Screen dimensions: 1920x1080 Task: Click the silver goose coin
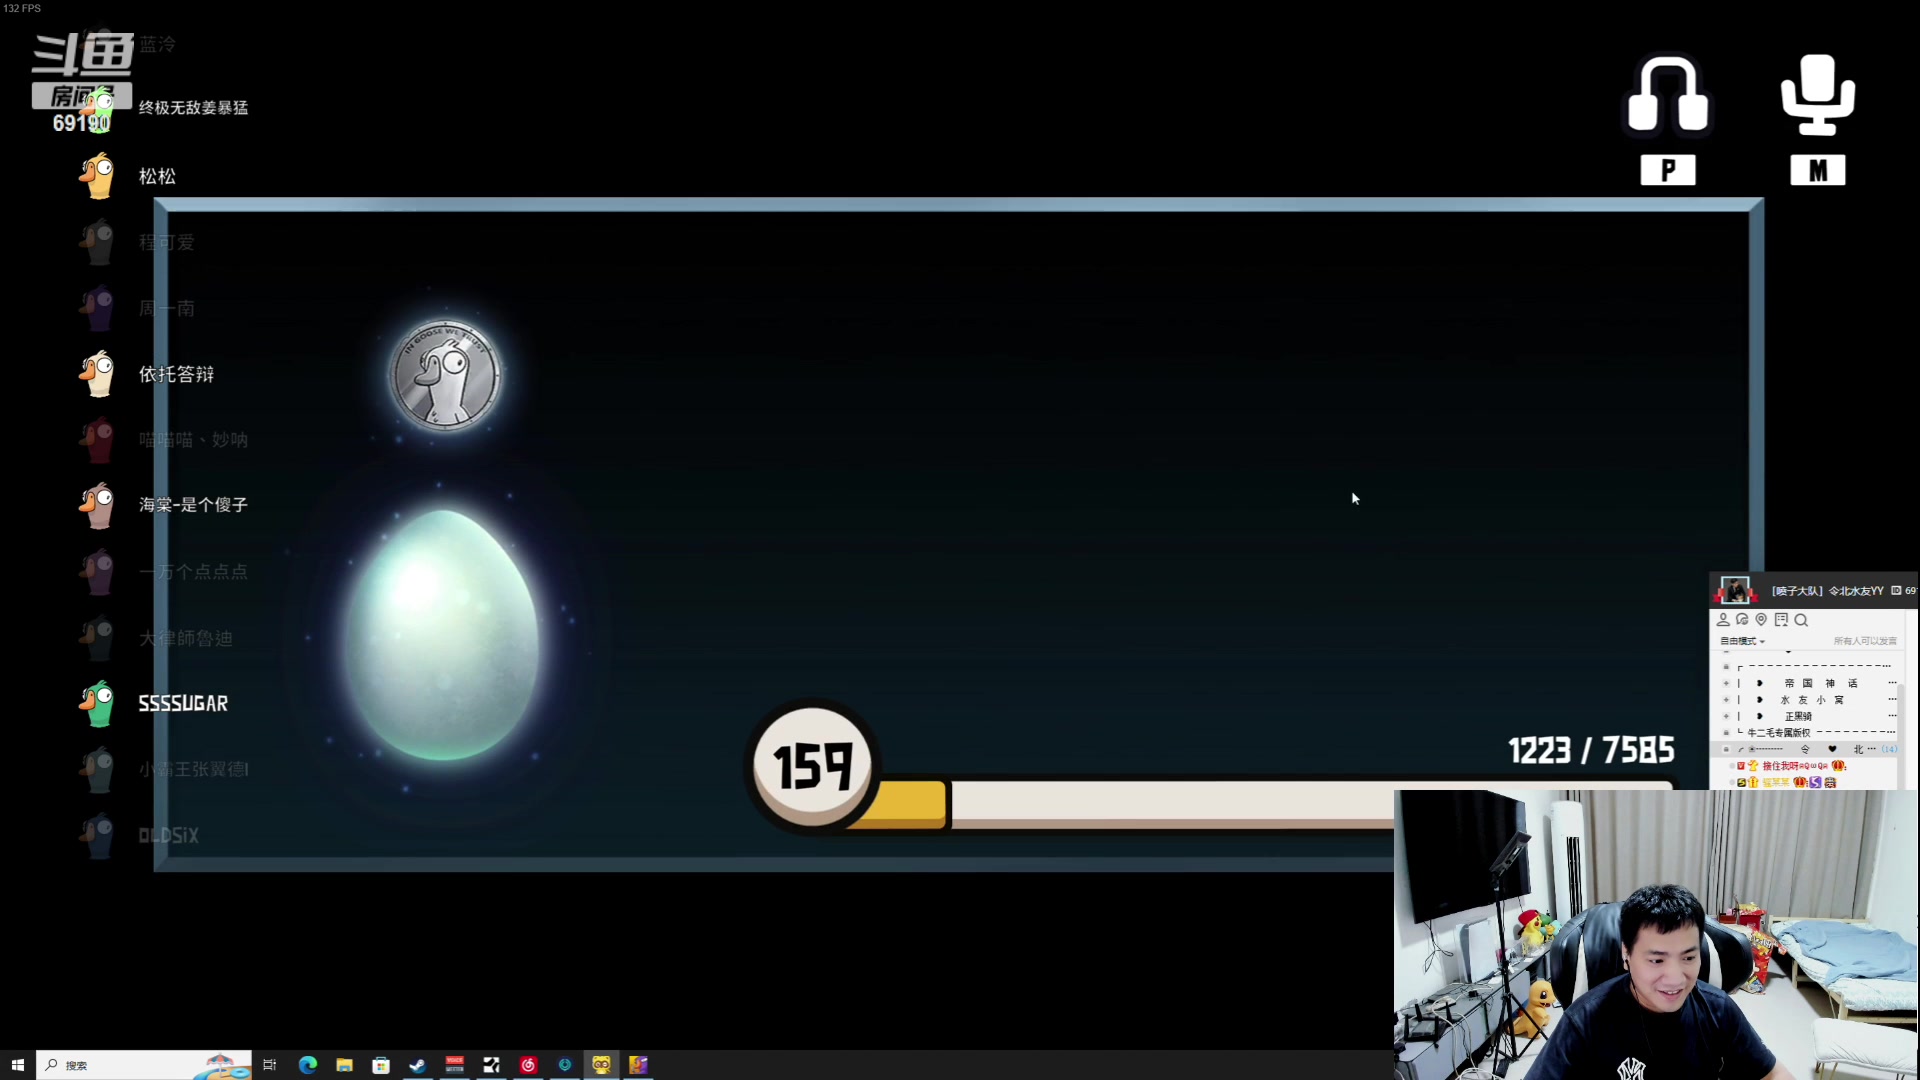click(445, 375)
